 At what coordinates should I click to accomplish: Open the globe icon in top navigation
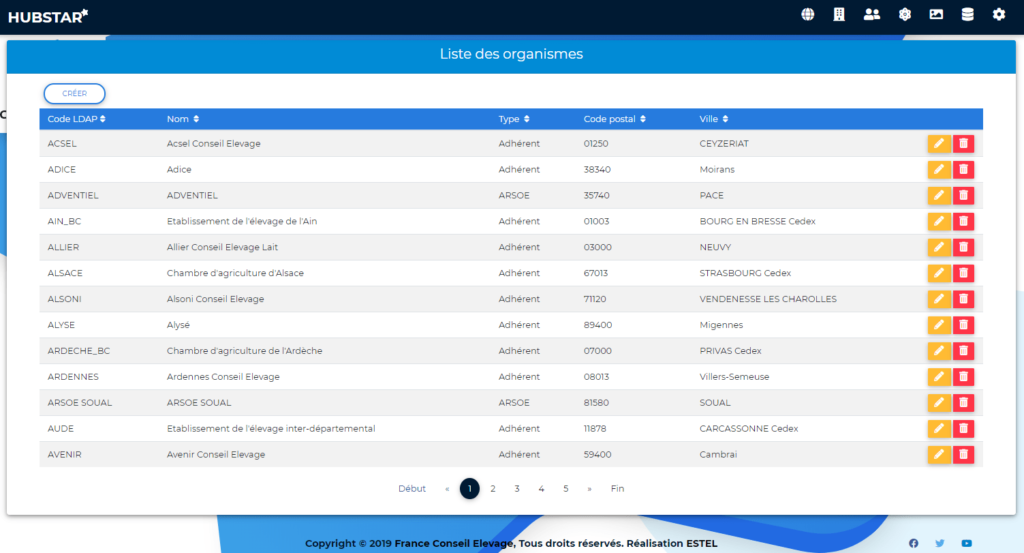pyautogui.click(x=808, y=14)
